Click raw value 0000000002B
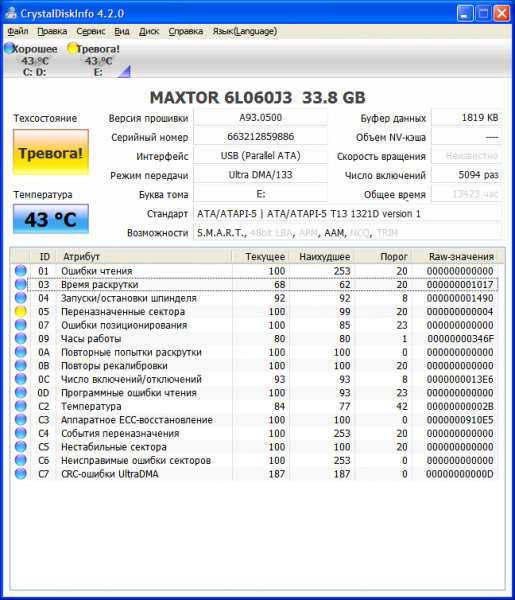 pyautogui.click(x=460, y=406)
